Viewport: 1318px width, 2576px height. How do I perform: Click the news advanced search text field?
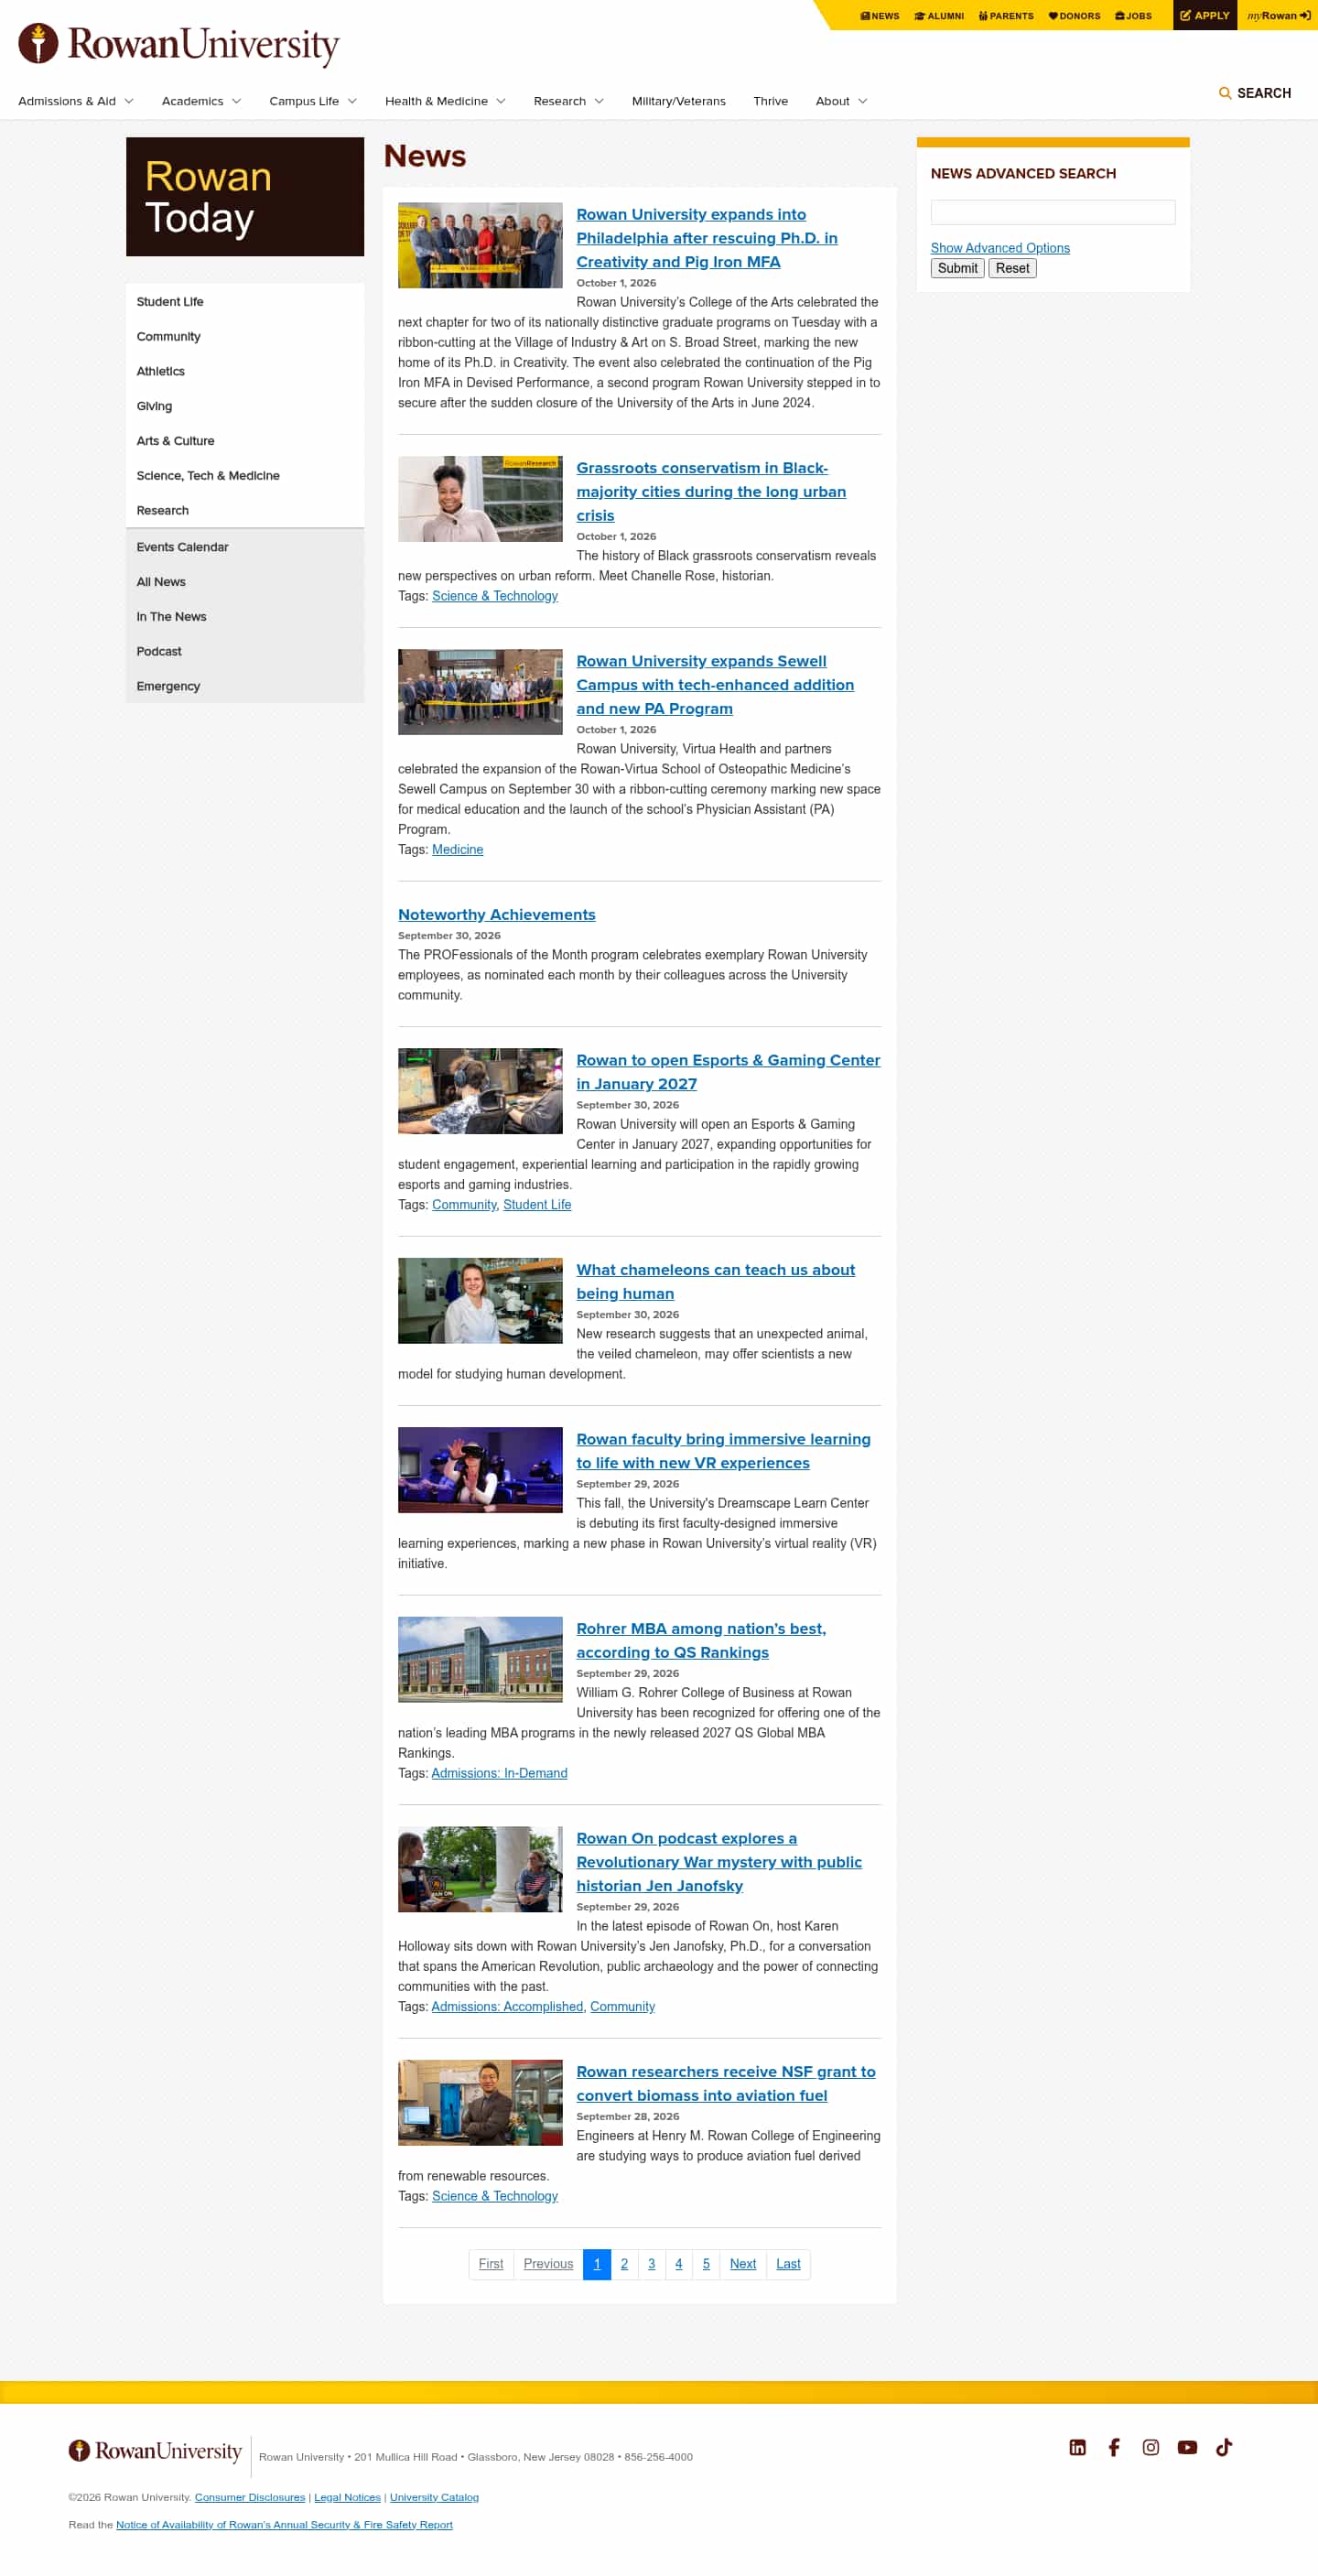[x=1052, y=212]
